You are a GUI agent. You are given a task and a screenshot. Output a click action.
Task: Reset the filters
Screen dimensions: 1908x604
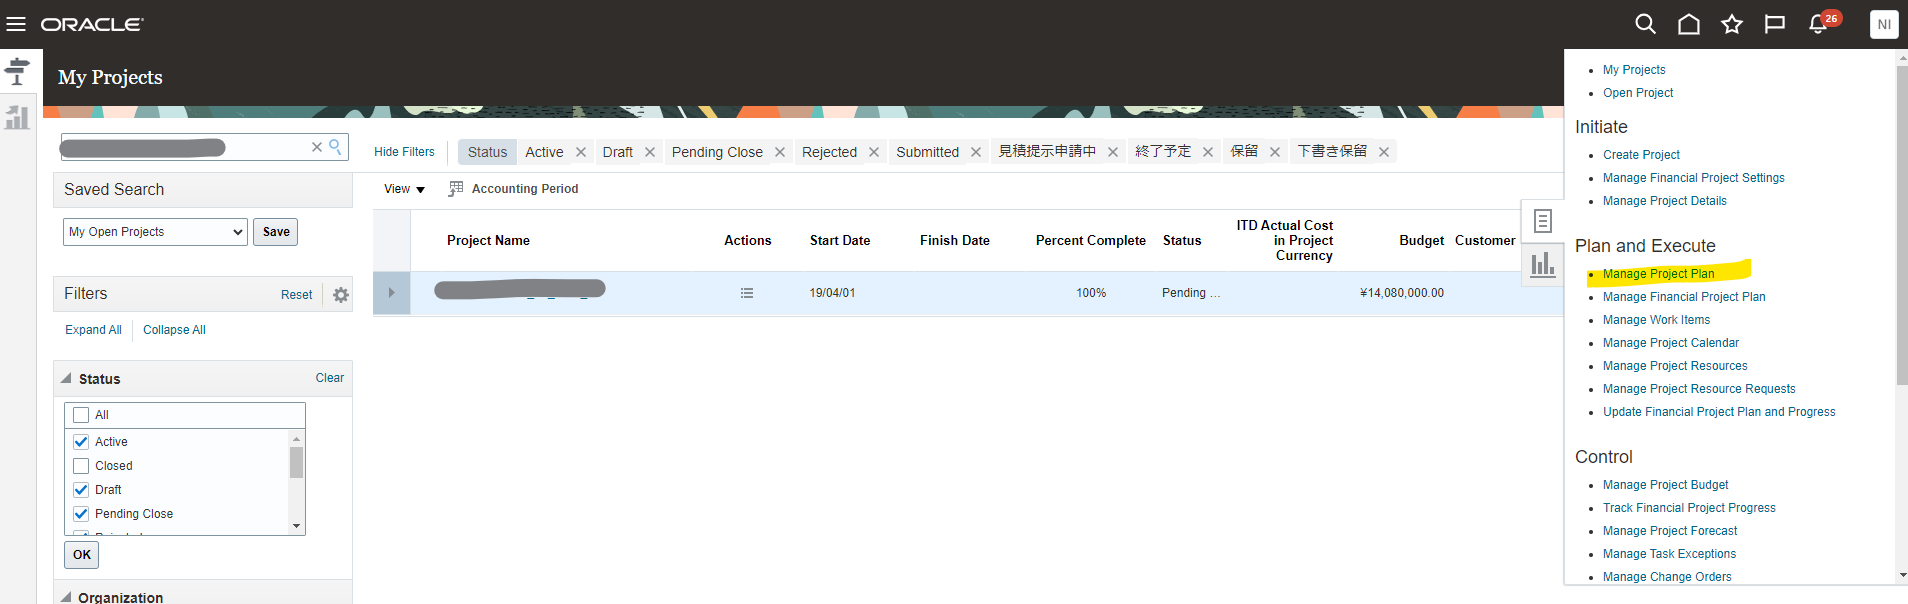296,295
